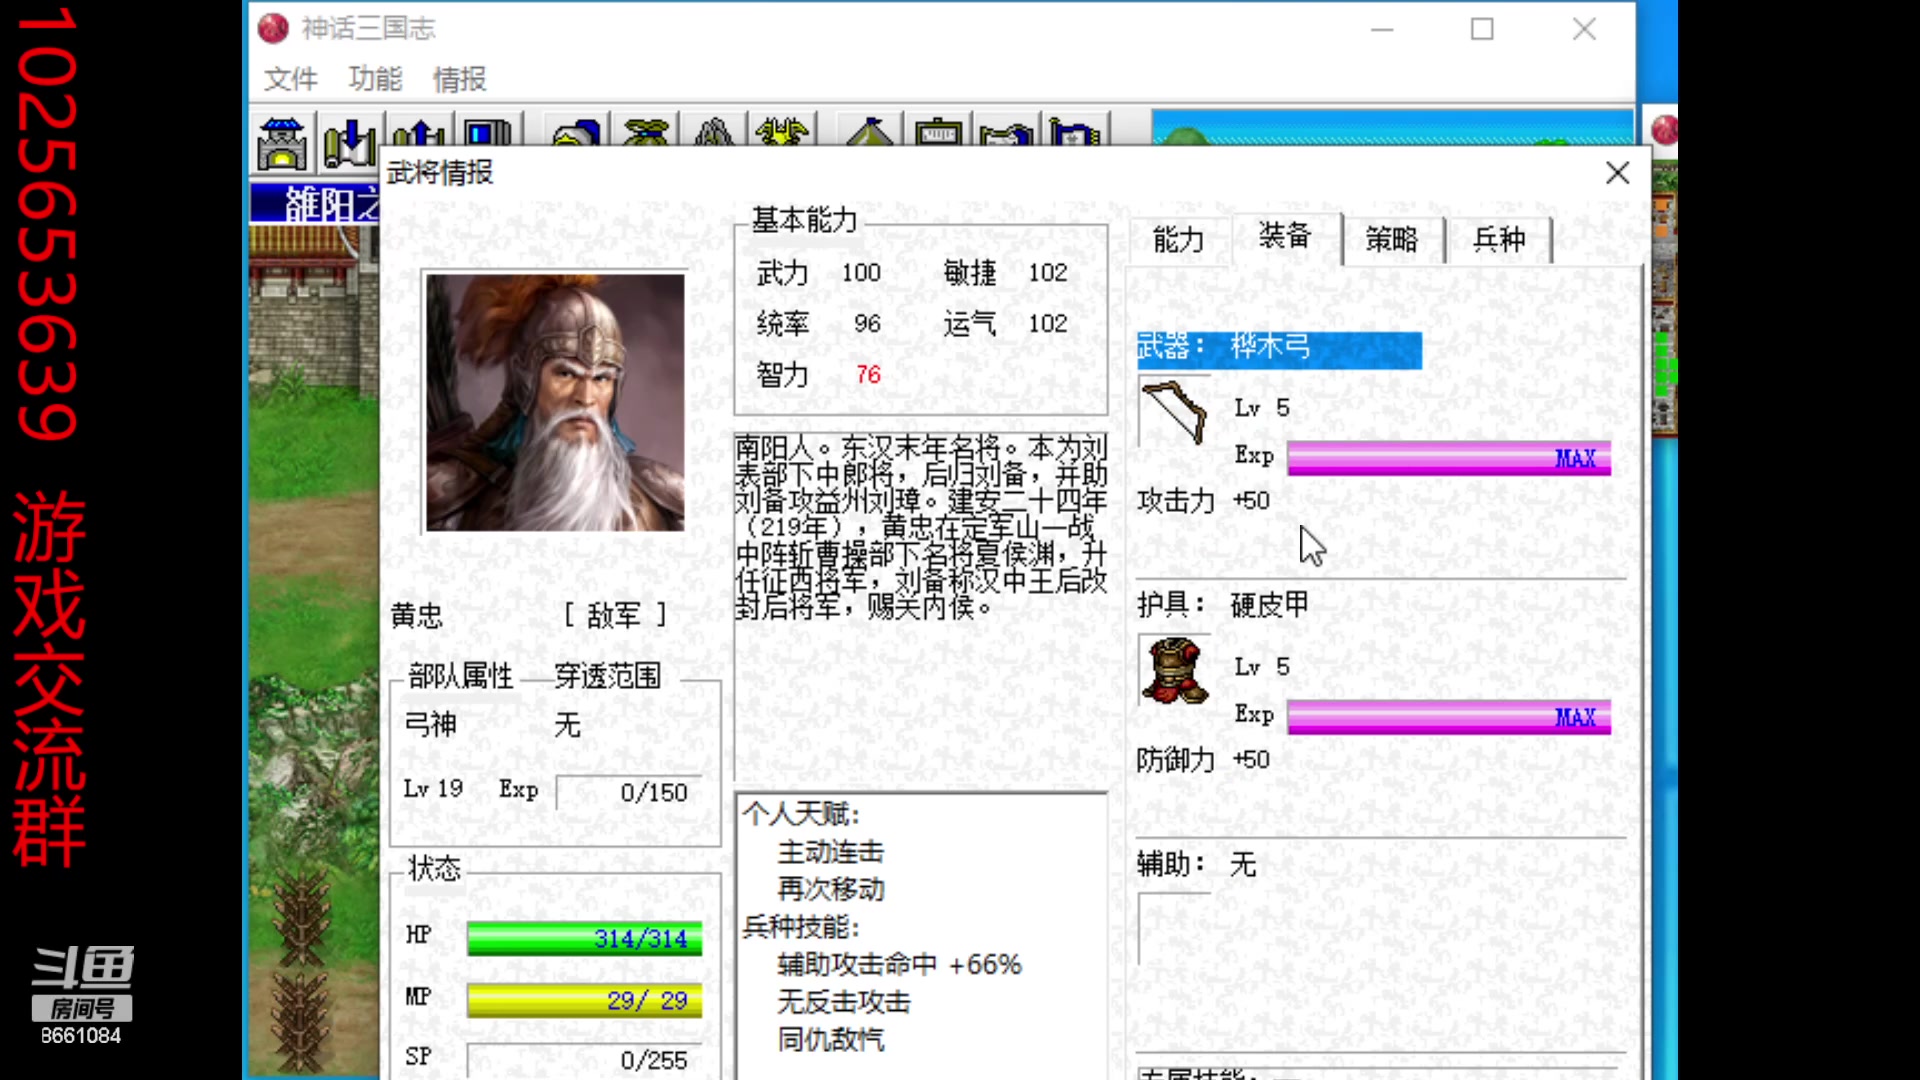The height and width of the screenshot is (1080, 1920).
Task: Click the 黄忠 general portrait
Action: [556, 402]
